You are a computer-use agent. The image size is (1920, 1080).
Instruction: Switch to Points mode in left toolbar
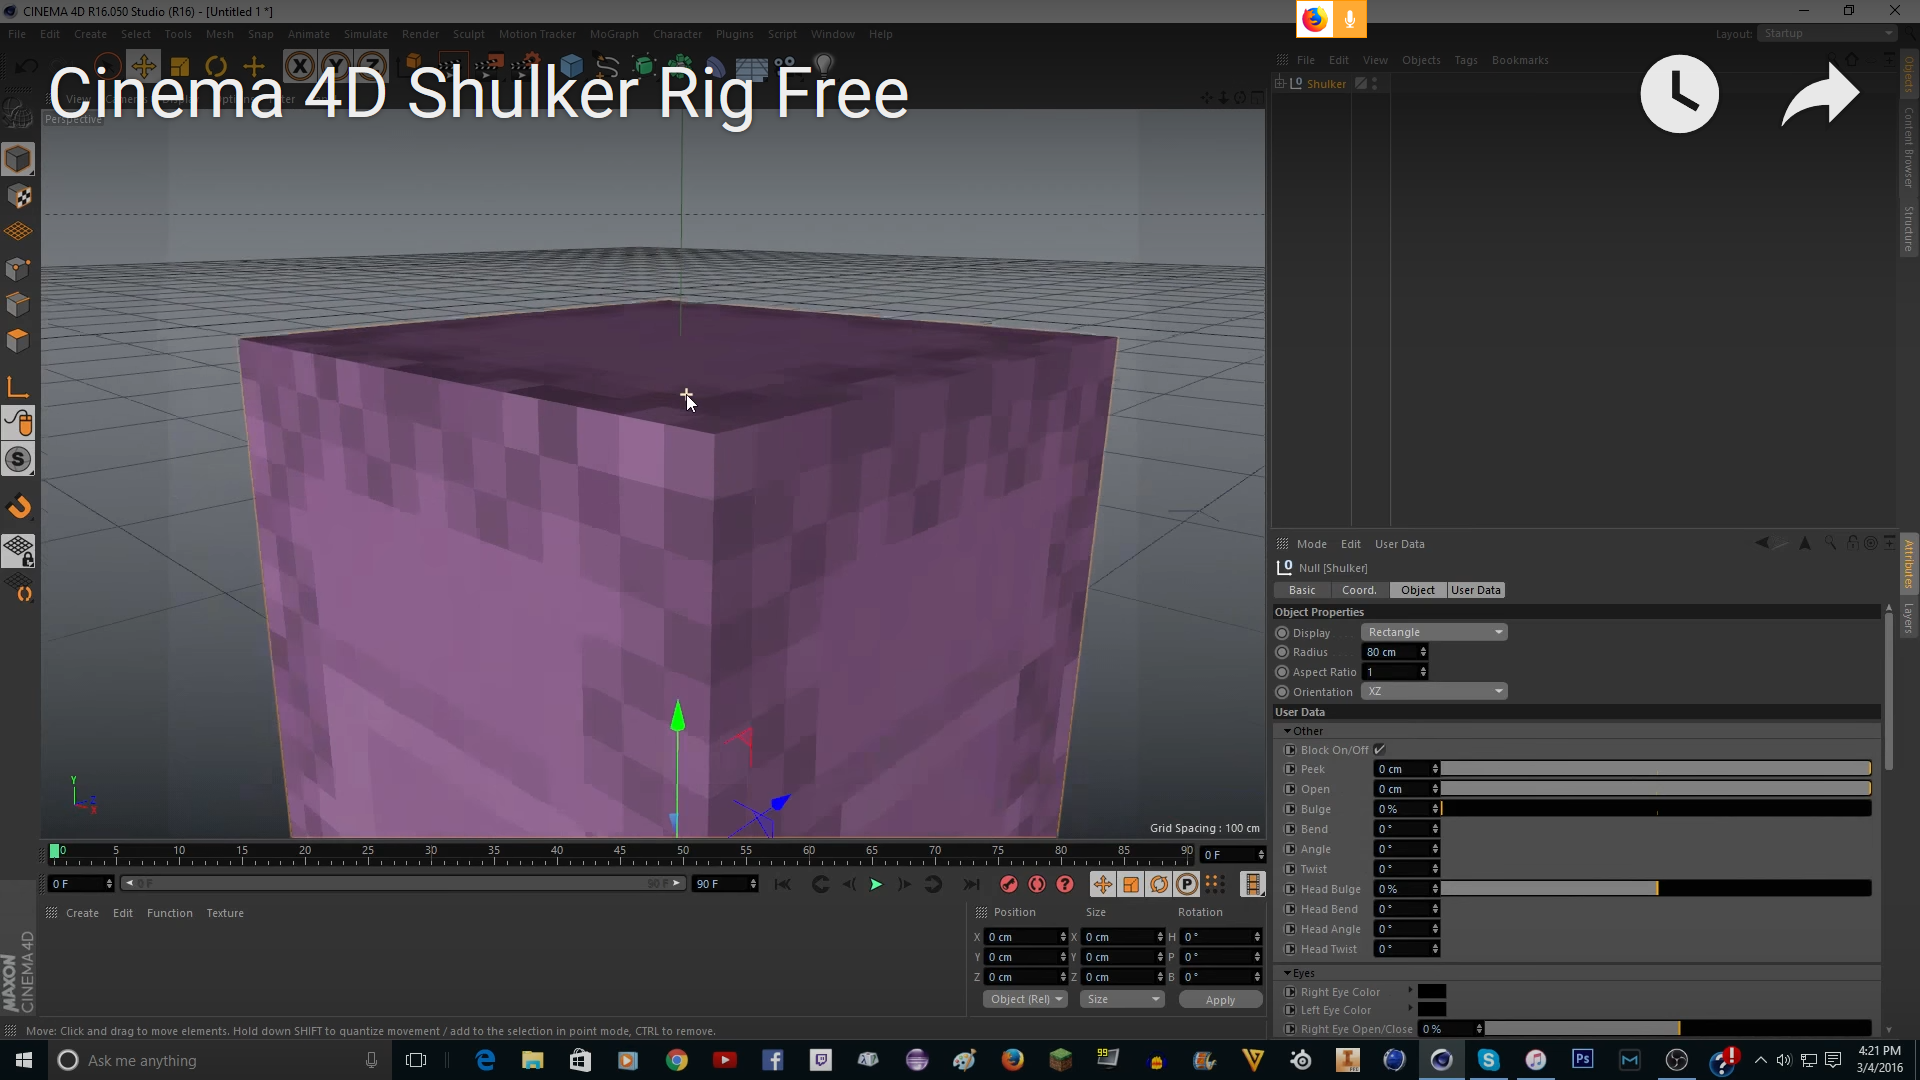pyautogui.click(x=18, y=268)
